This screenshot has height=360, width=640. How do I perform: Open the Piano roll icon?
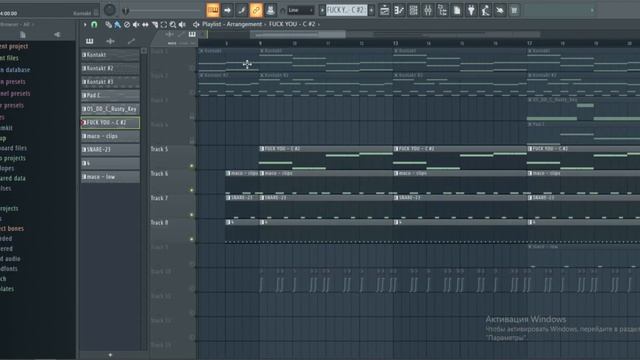coord(399,10)
